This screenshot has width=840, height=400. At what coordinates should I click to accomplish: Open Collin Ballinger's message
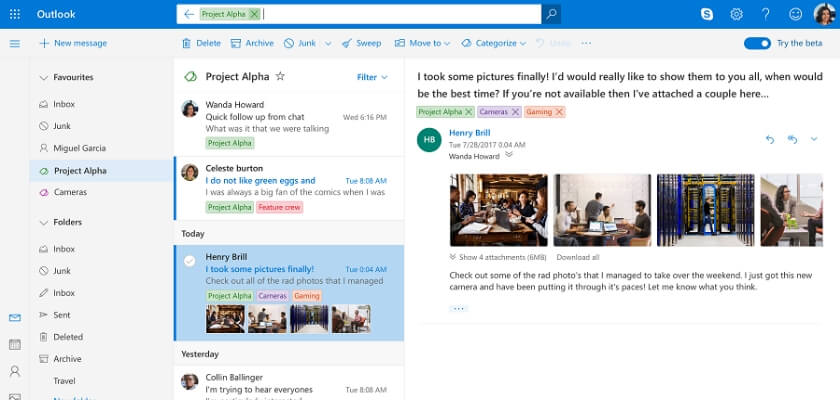point(289,383)
